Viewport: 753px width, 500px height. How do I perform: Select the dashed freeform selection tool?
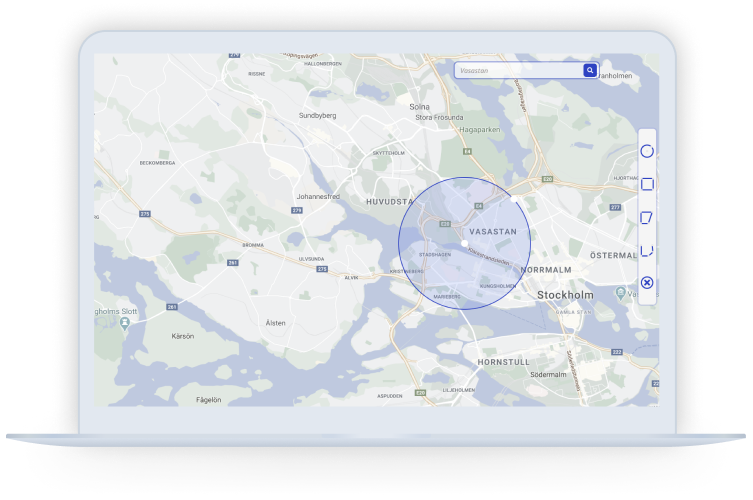[x=647, y=250]
